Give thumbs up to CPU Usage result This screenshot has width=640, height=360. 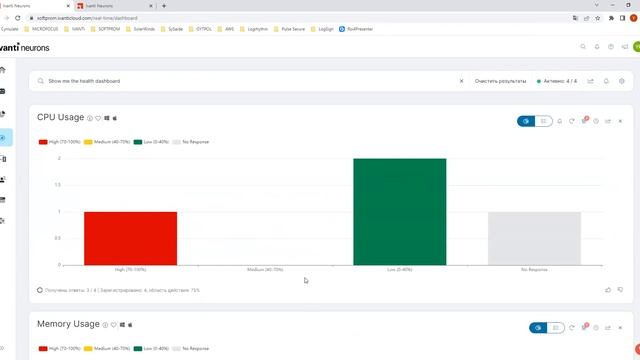point(608,290)
